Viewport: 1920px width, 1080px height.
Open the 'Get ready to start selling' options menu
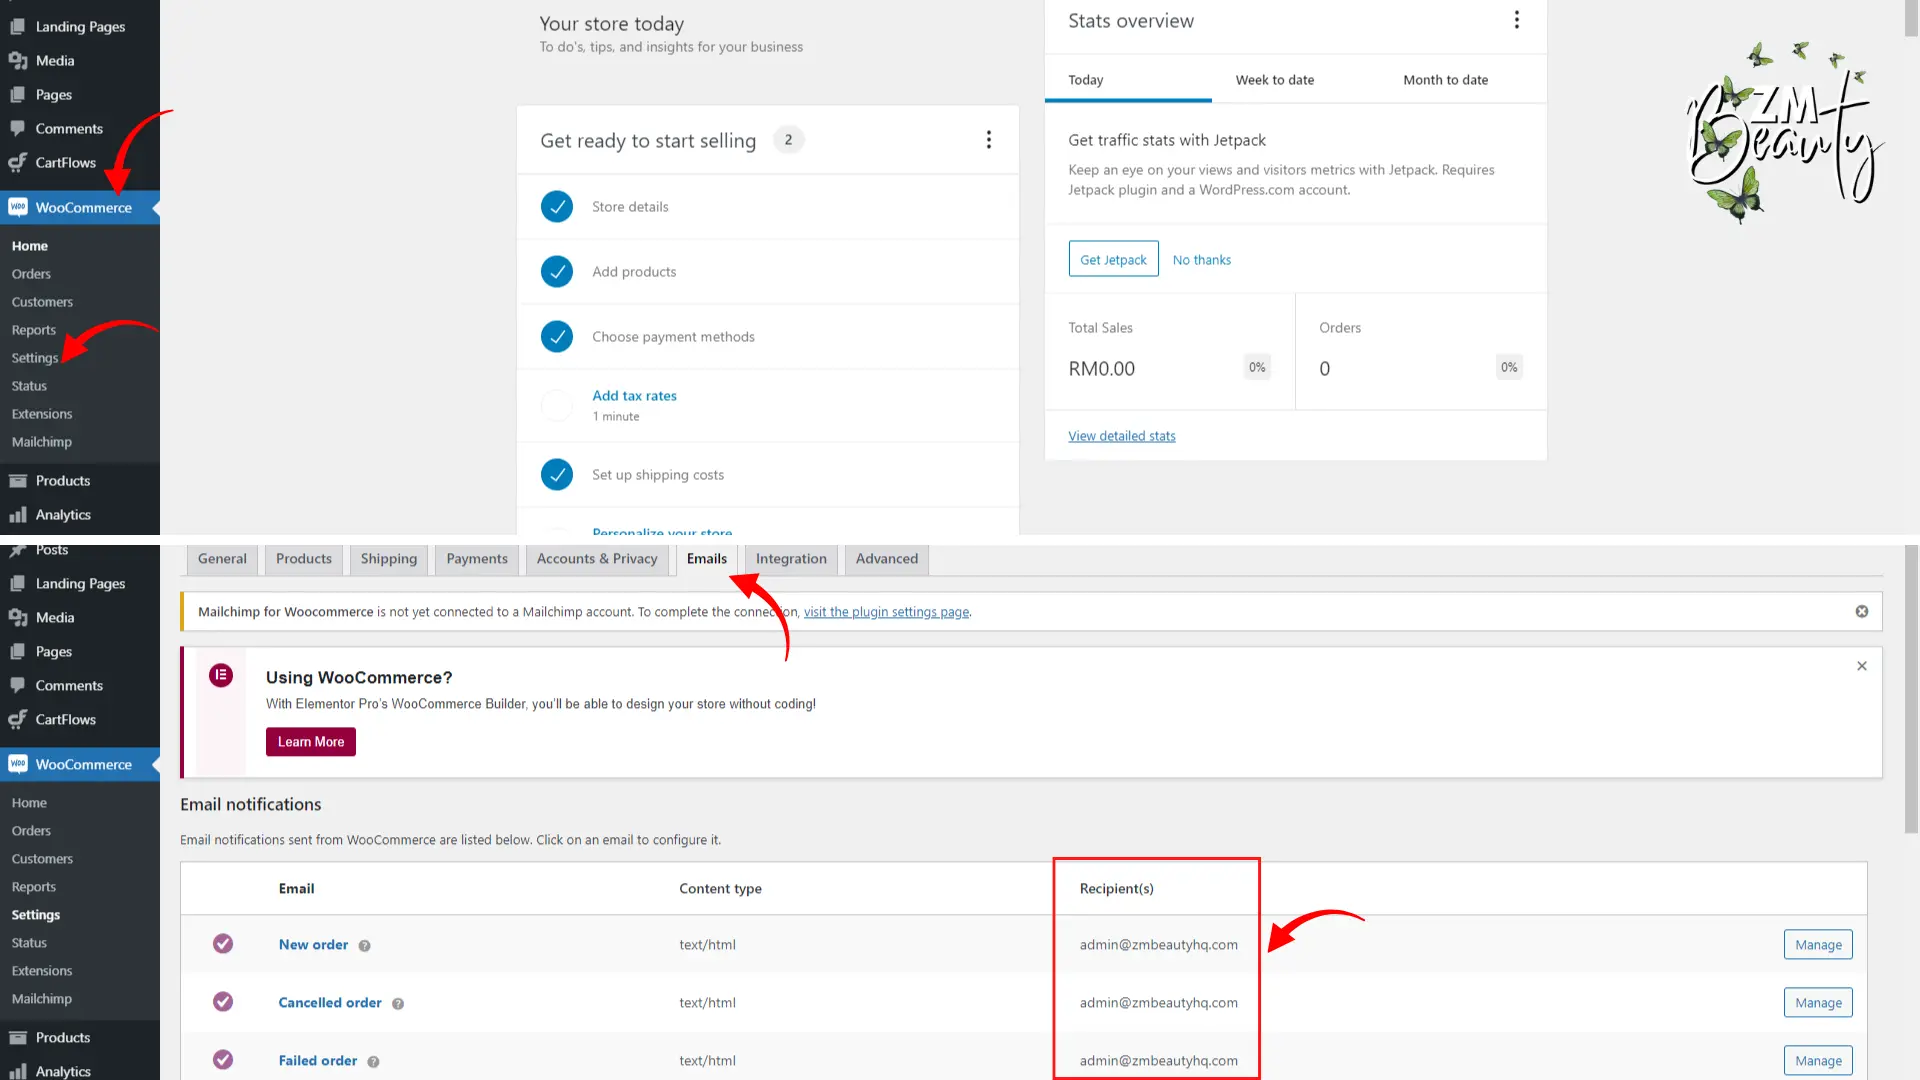click(x=989, y=140)
